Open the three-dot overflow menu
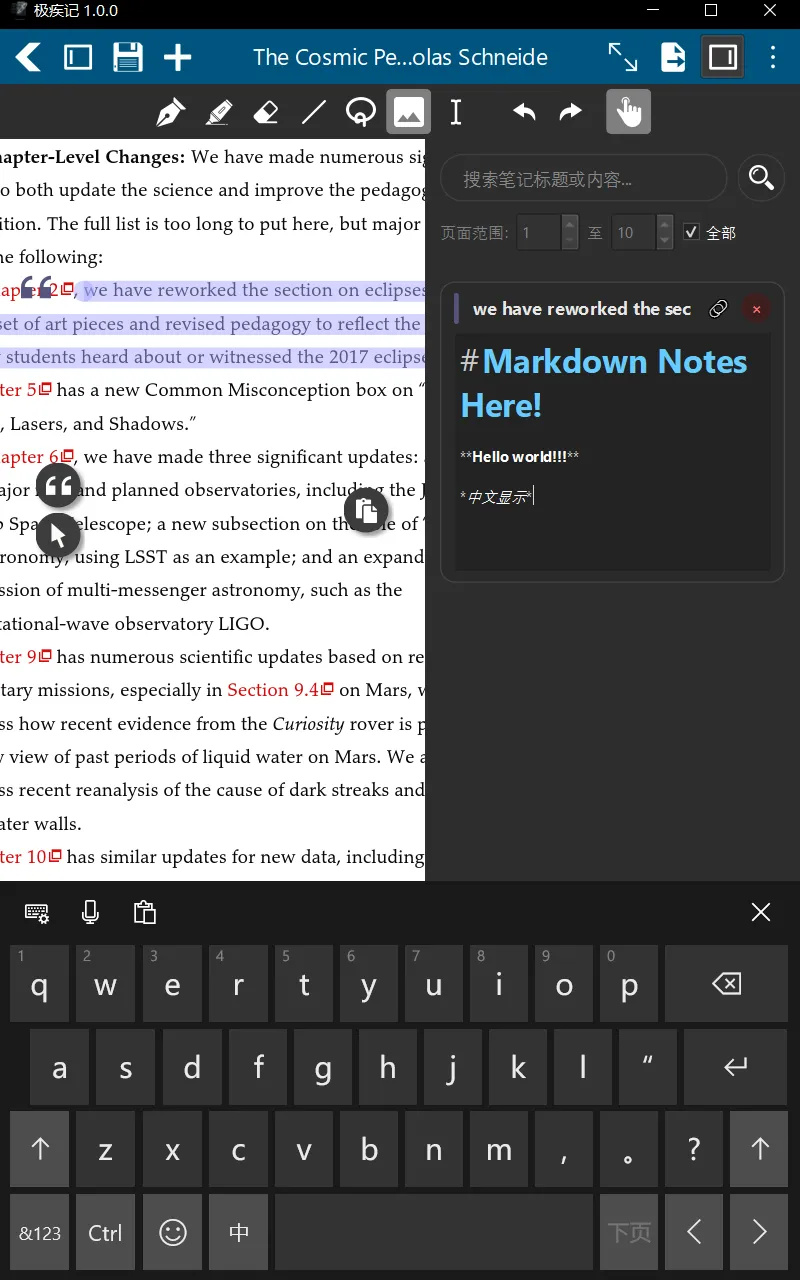This screenshot has width=800, height=1280. 773,57
